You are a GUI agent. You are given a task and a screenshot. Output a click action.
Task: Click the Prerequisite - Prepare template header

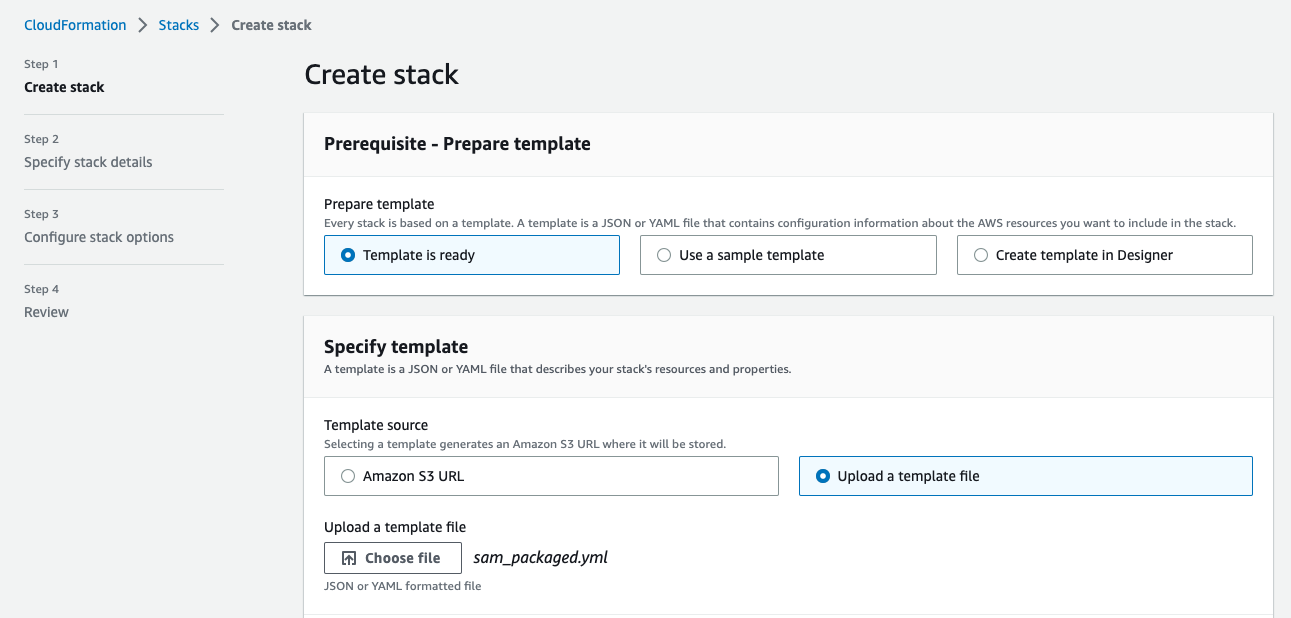[x=457, y=144]
